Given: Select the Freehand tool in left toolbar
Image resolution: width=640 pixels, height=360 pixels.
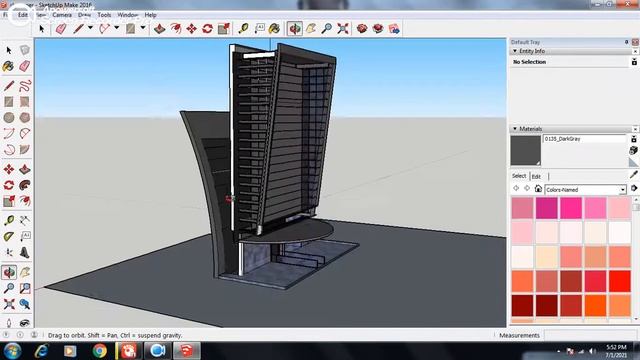Looking at the screenshot, I should click(x=25, y=86).
